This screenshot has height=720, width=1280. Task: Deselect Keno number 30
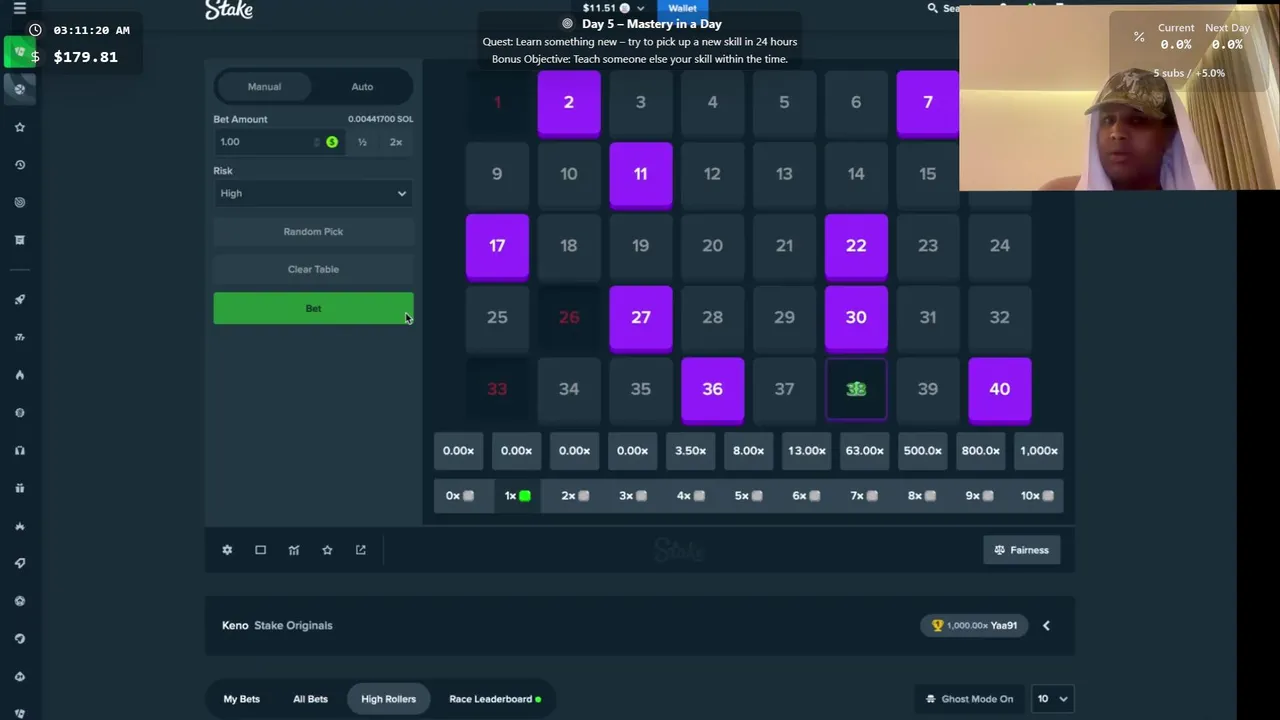point(856,318)
